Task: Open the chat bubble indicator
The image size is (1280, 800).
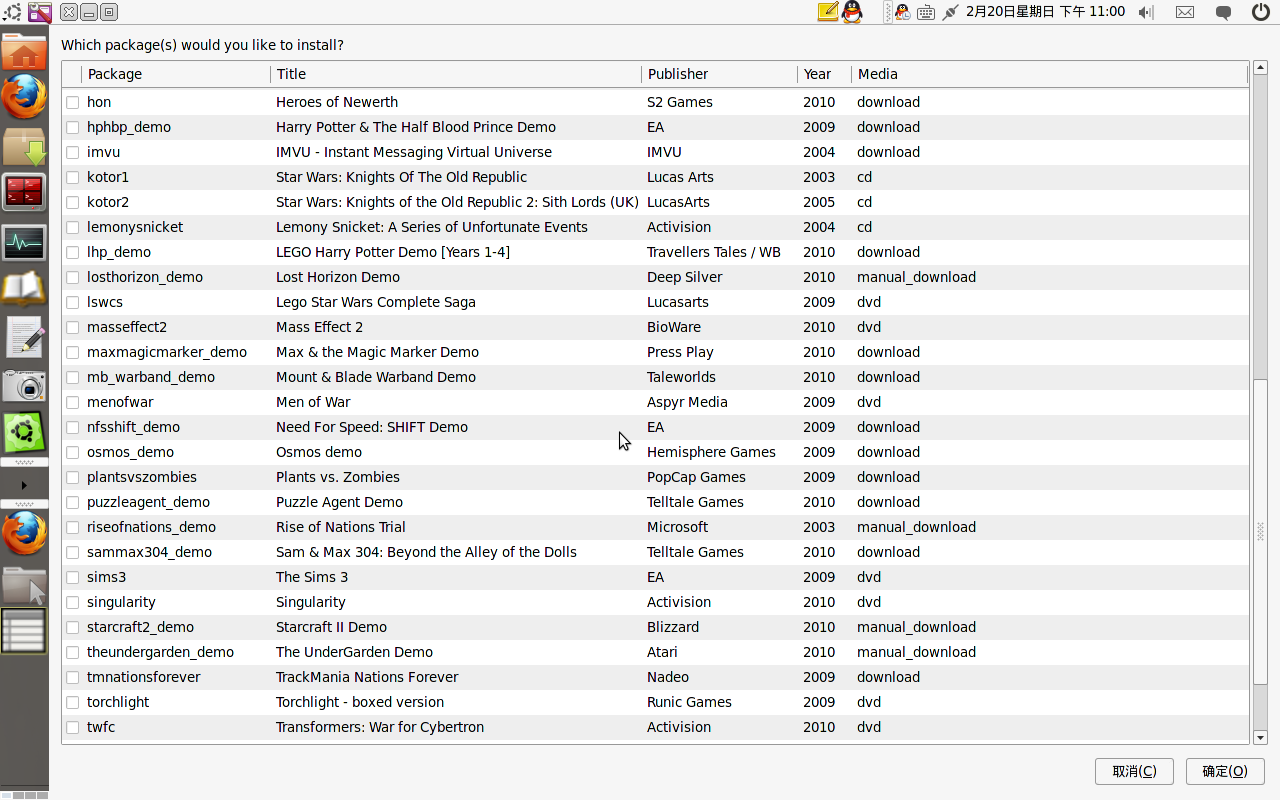Action: click(x=1223, y=12)
